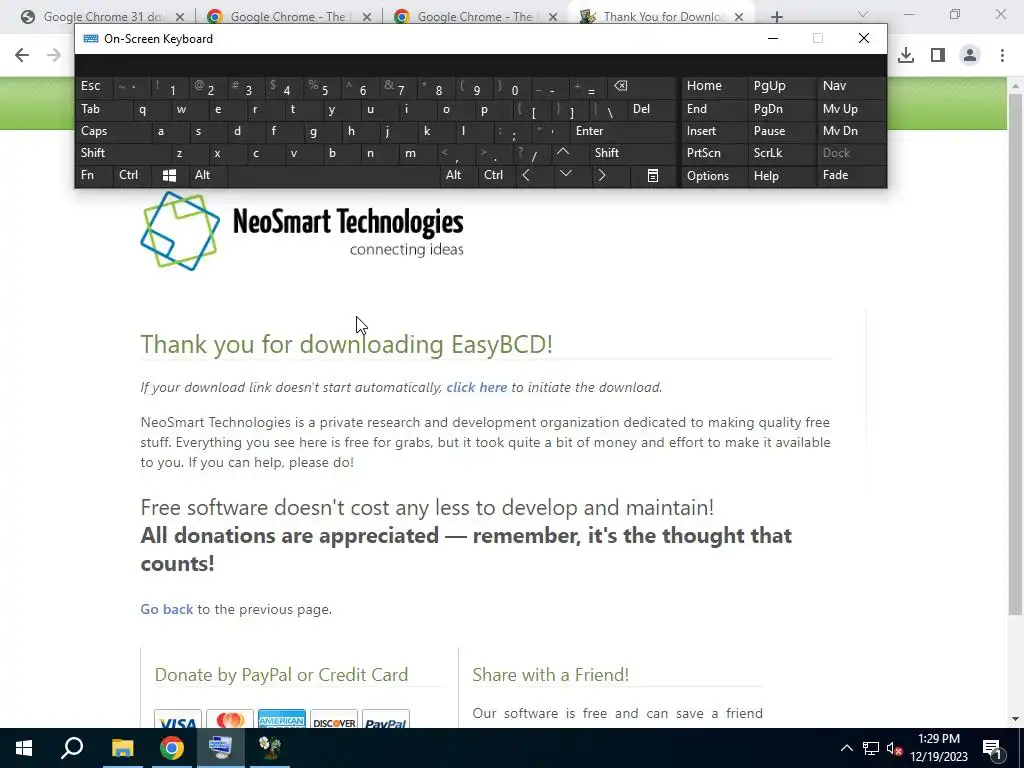
Task: Toggle Chrome side panel icon
Action: click(938, 55)
